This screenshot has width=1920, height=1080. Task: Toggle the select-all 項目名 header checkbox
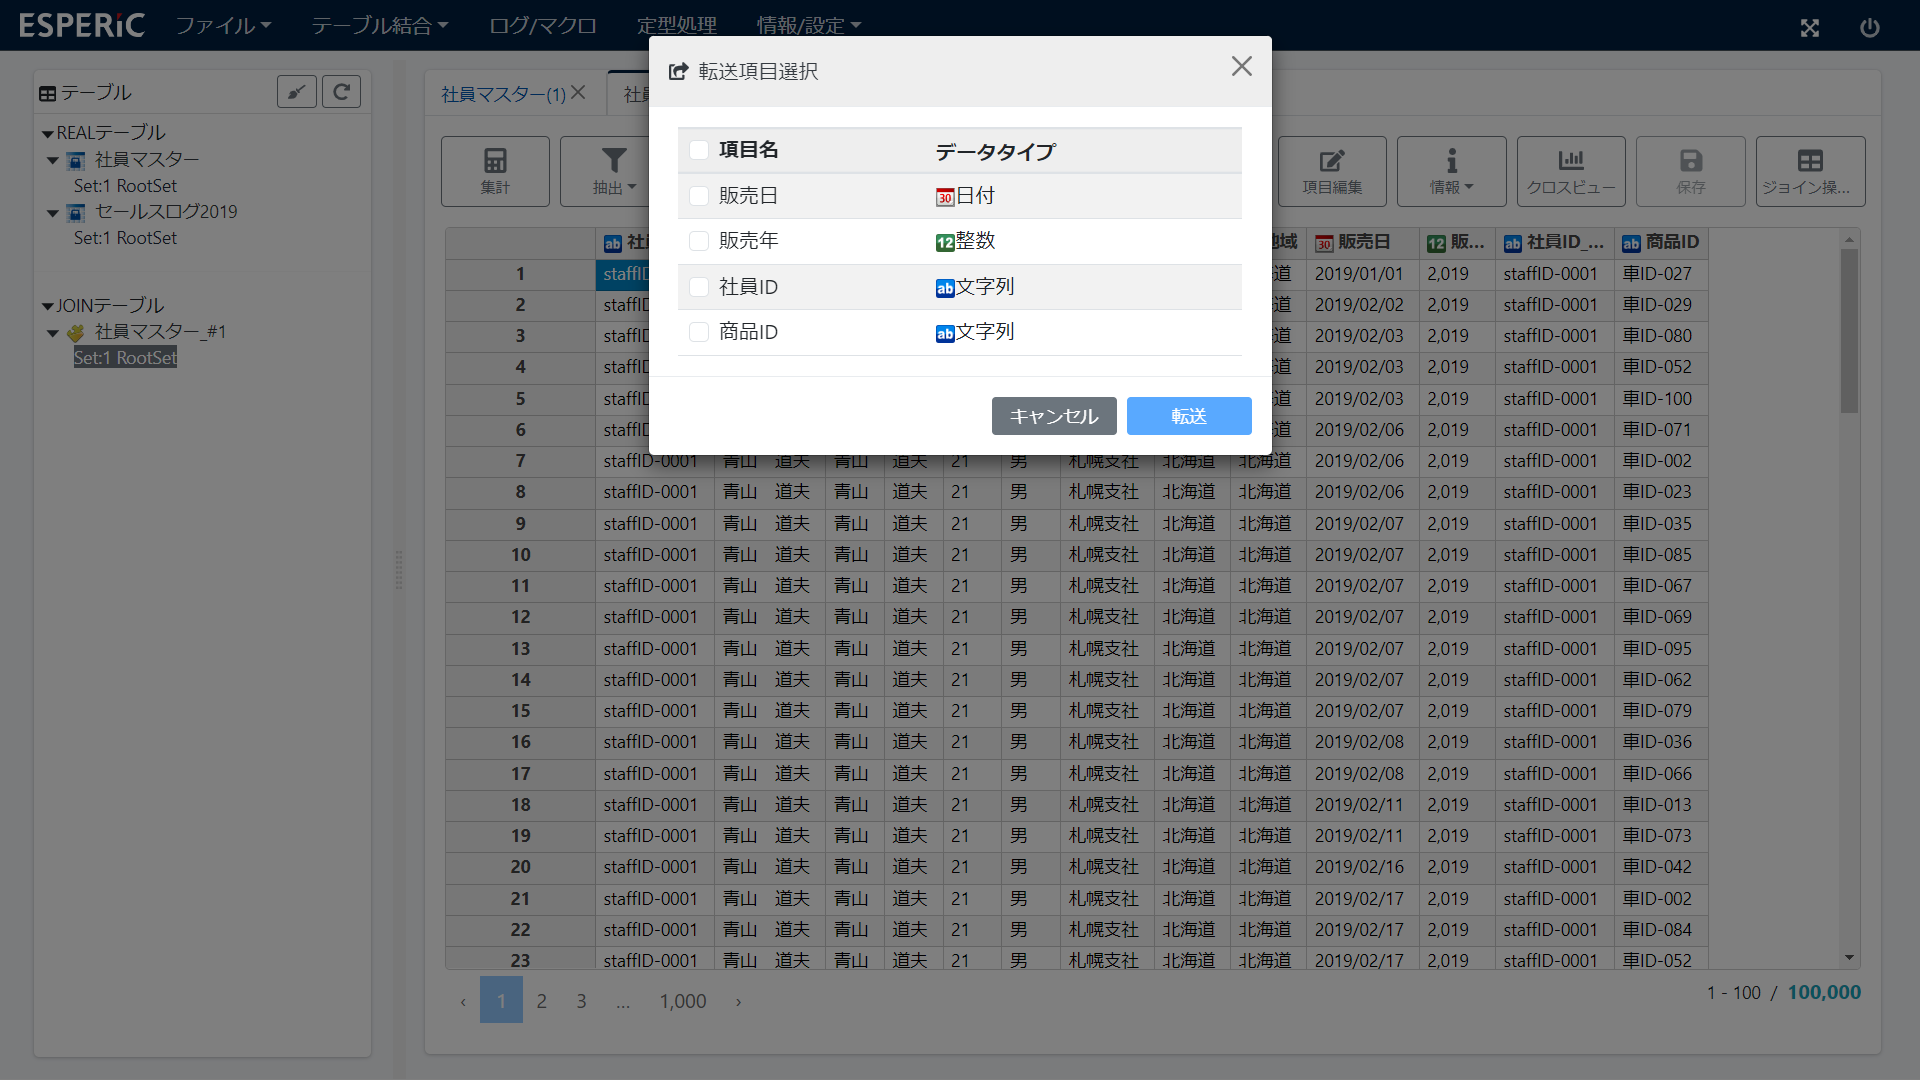(699, 150)
